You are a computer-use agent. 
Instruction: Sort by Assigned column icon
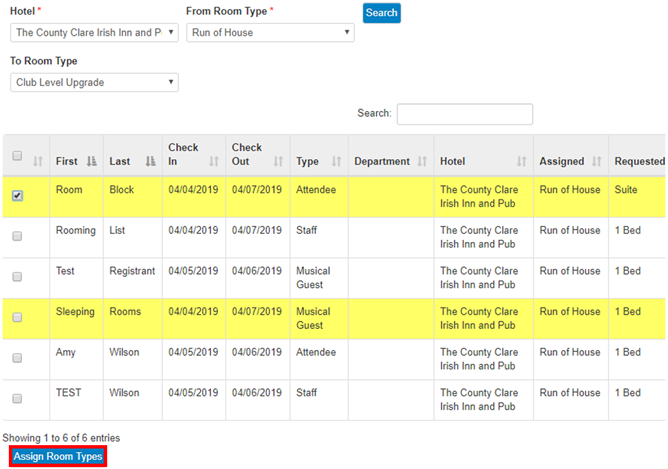[597, 161]
